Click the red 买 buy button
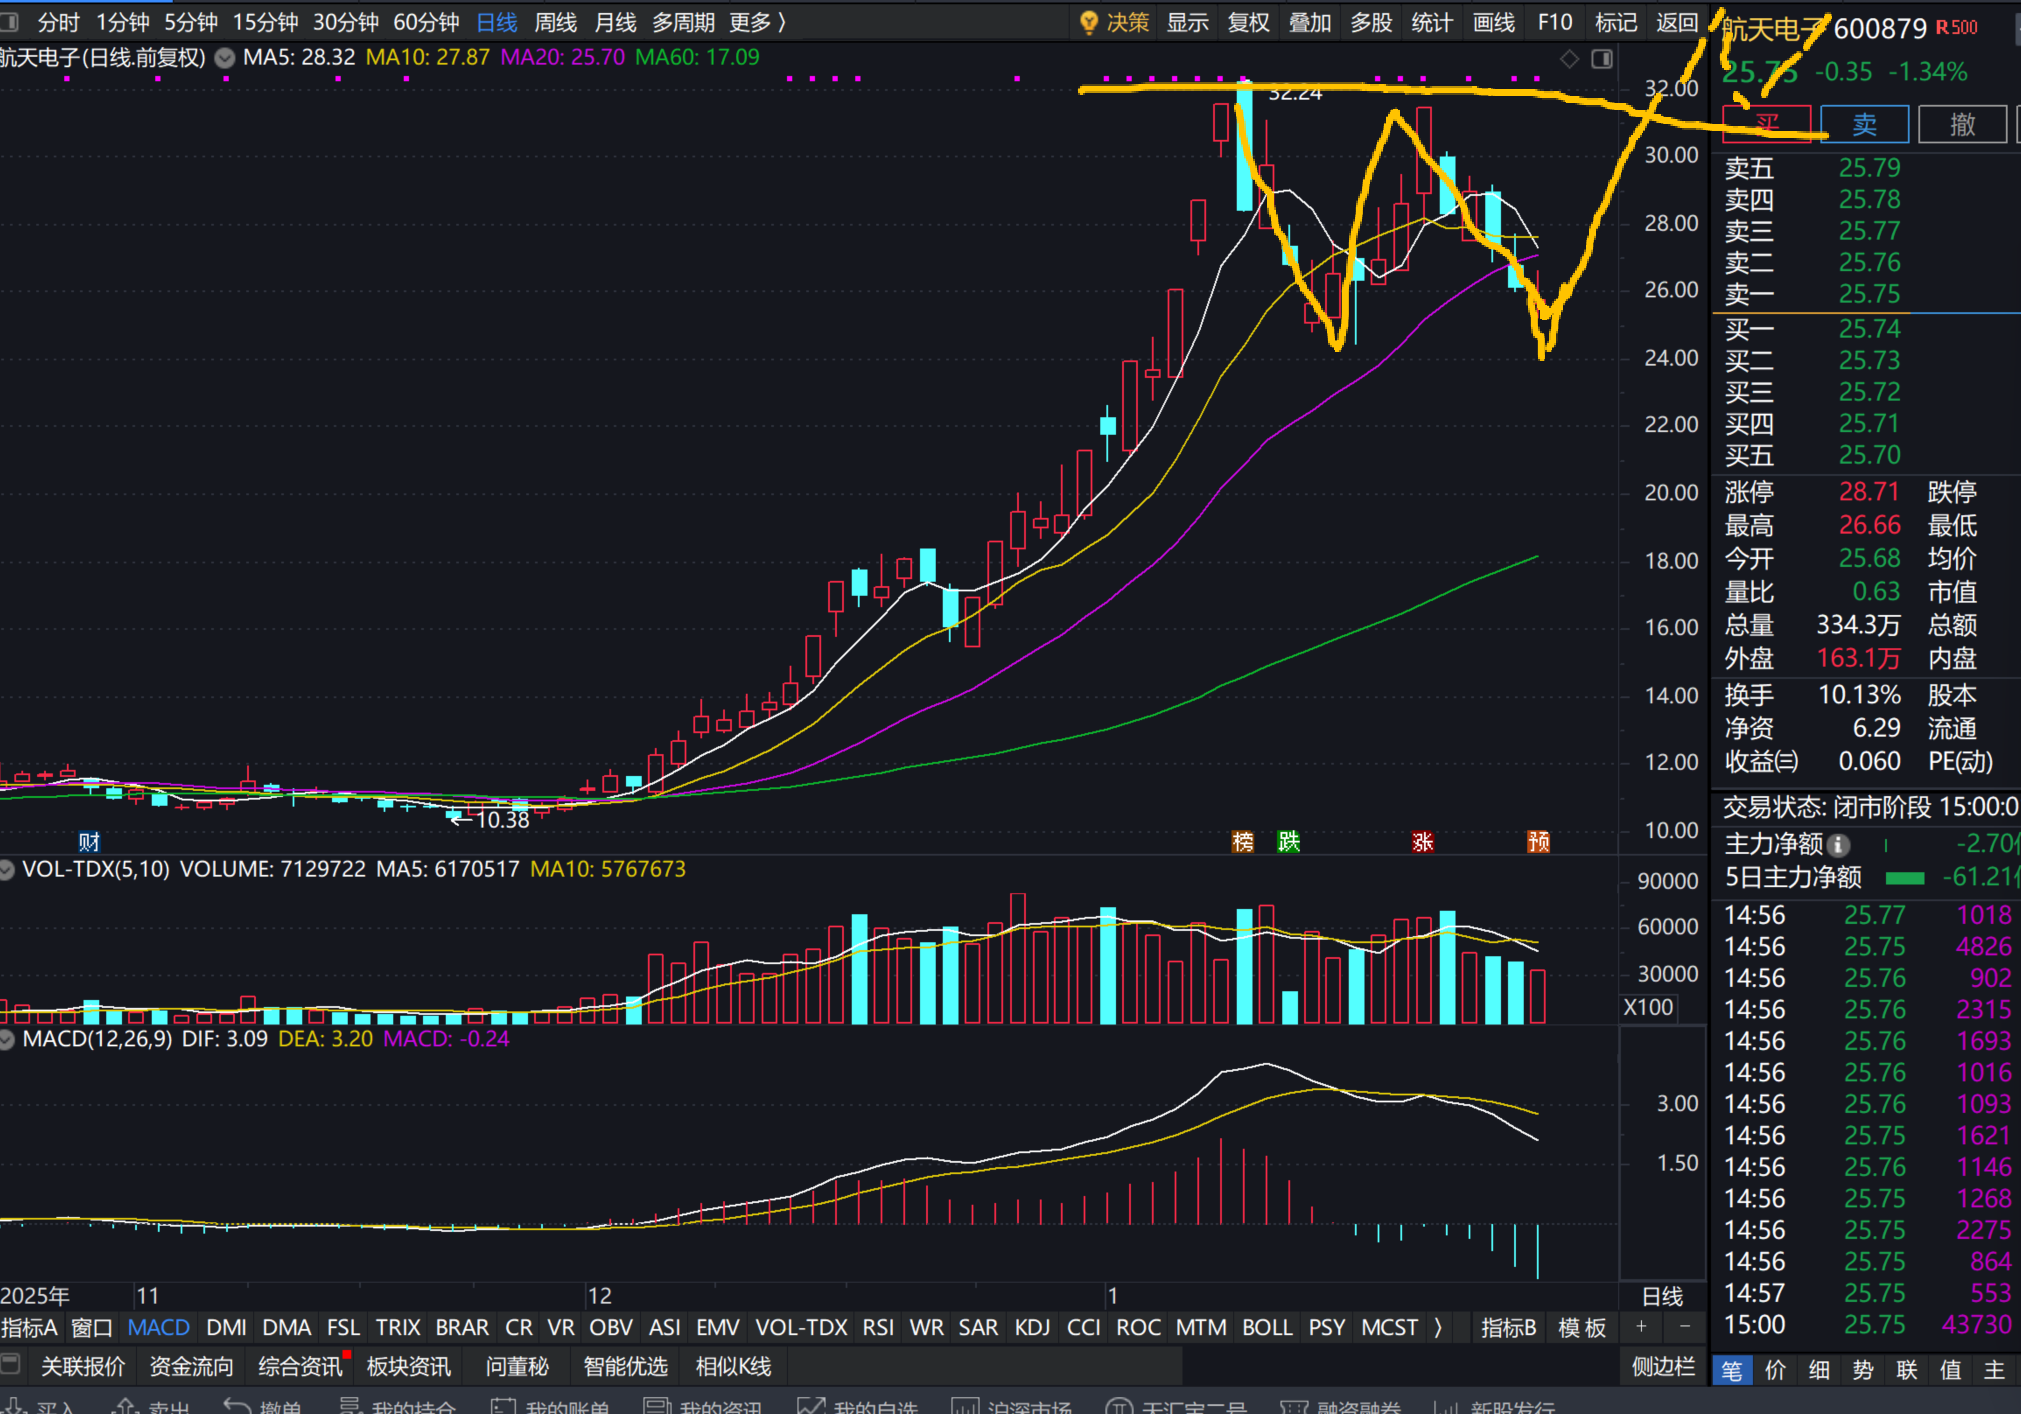Screen dimensions: 2021x1414 1766,124
